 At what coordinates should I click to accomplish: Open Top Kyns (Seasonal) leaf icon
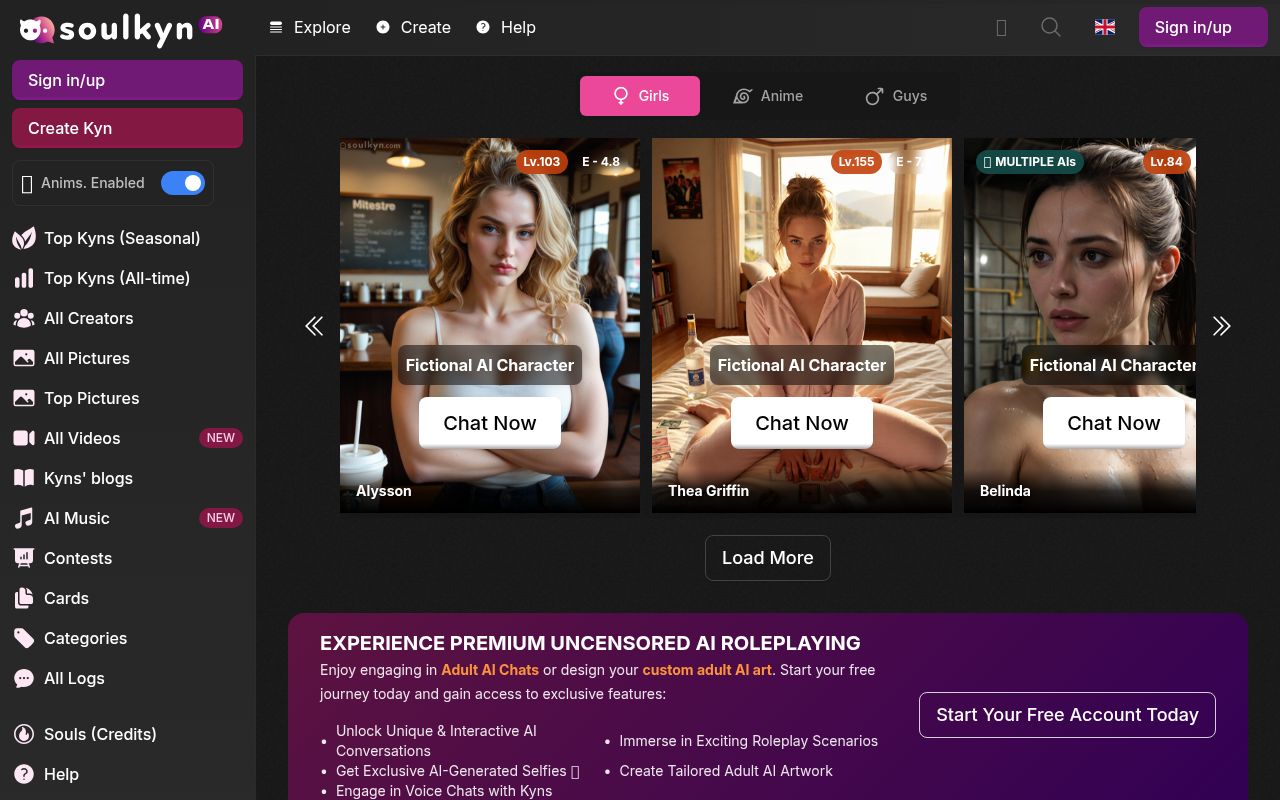click(x=24, y=238)
